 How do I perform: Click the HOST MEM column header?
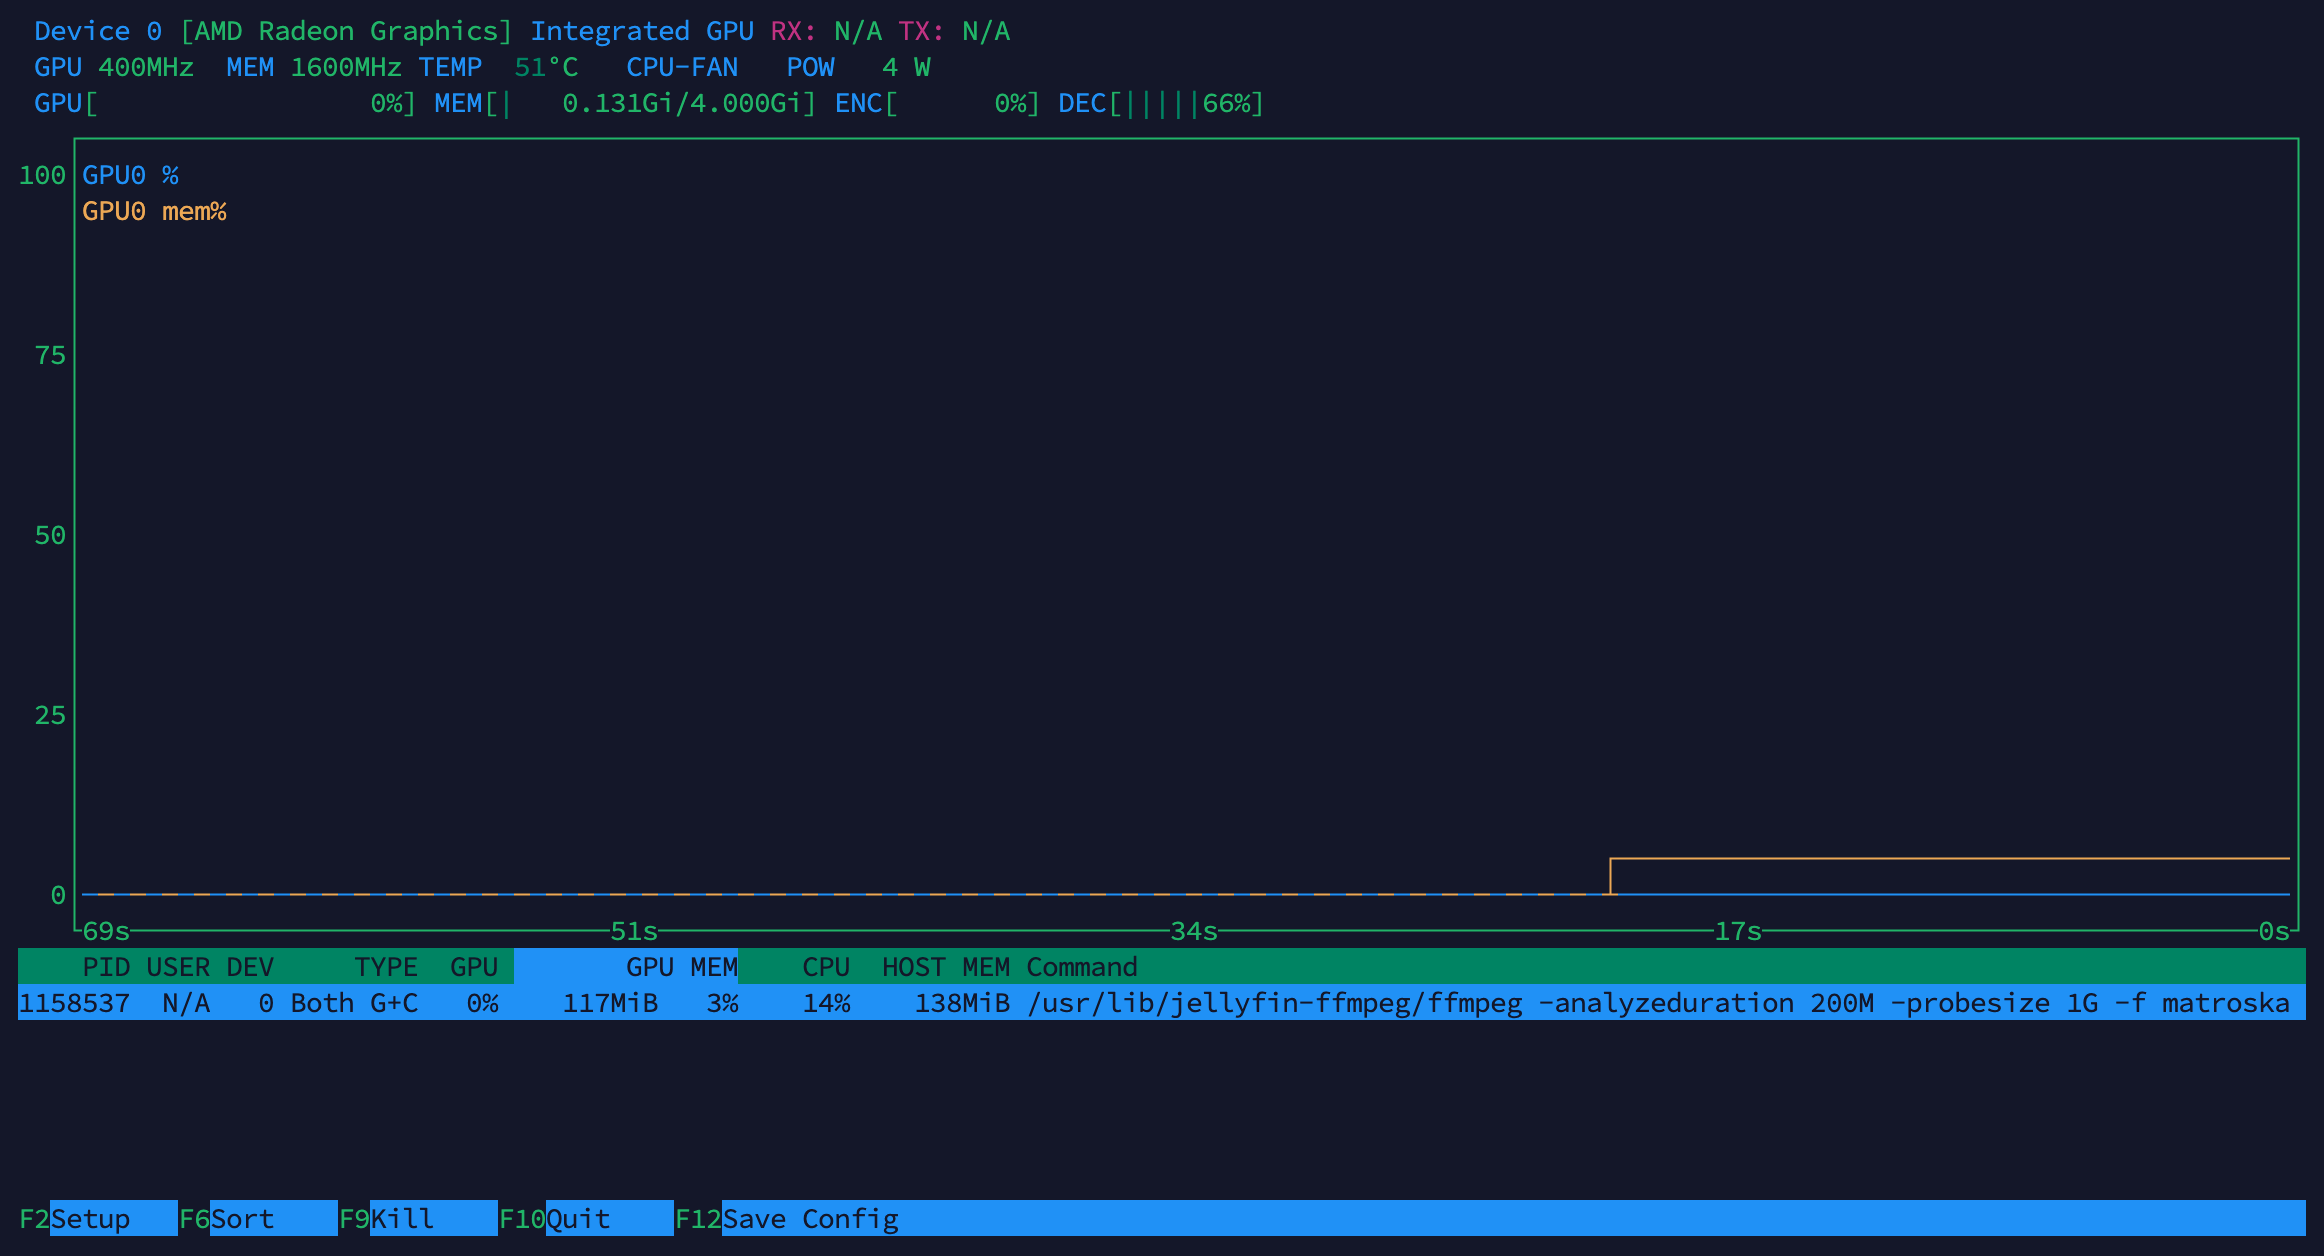coord(945,967)
